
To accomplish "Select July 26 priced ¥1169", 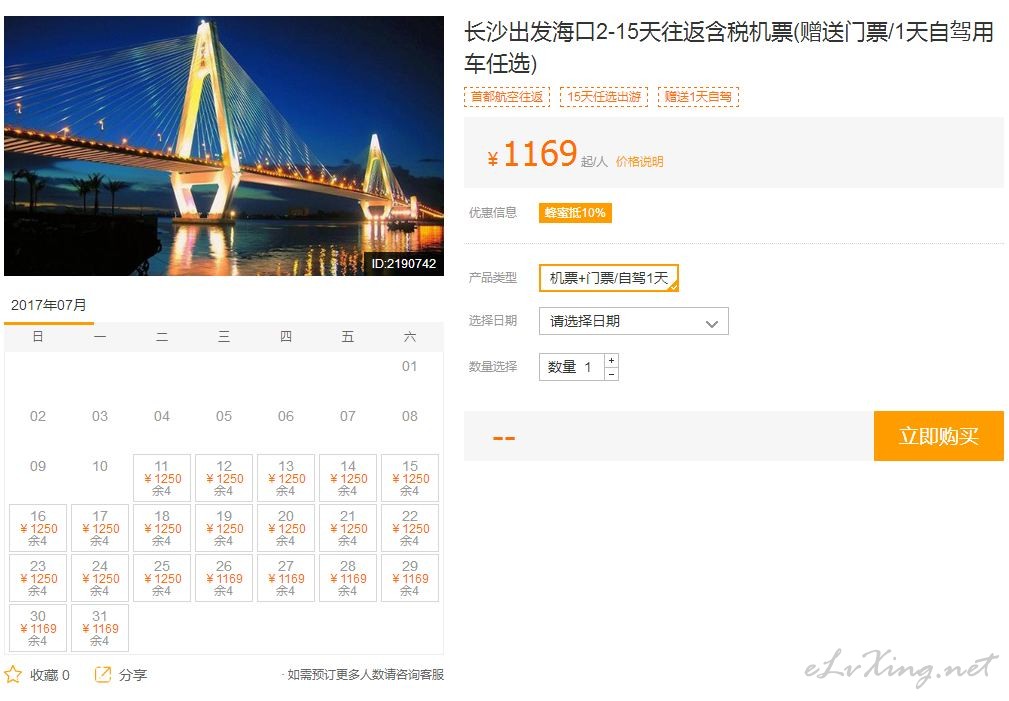I will (224, 578).
